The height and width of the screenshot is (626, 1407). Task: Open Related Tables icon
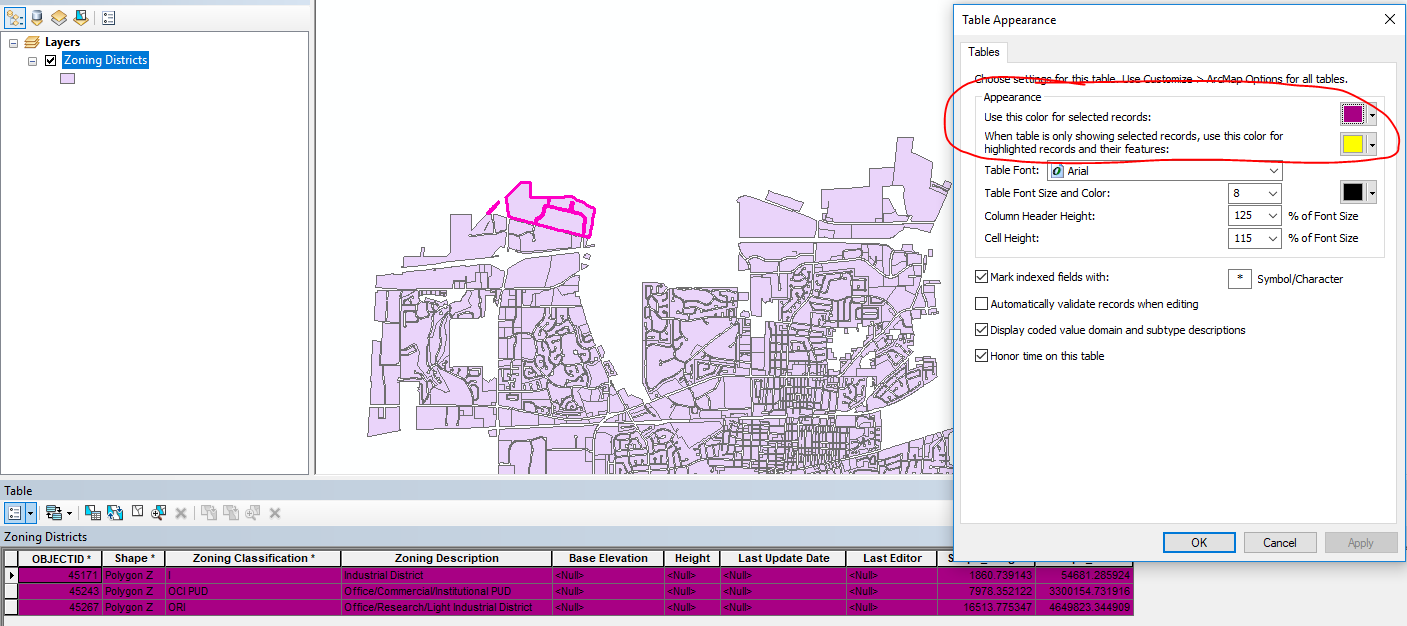pos(54,512)
